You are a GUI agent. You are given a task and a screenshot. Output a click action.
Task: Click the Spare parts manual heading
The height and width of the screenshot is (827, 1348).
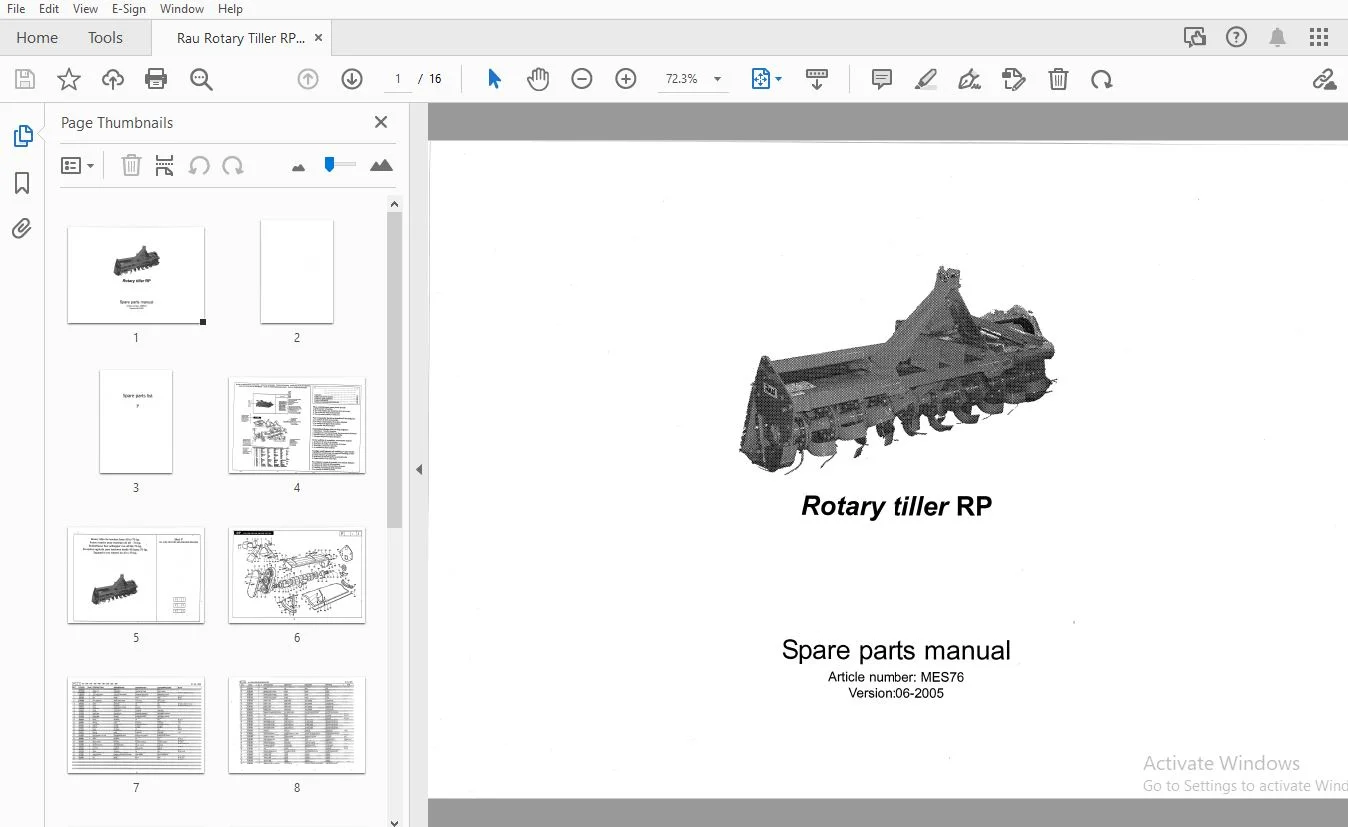point(896,650)
